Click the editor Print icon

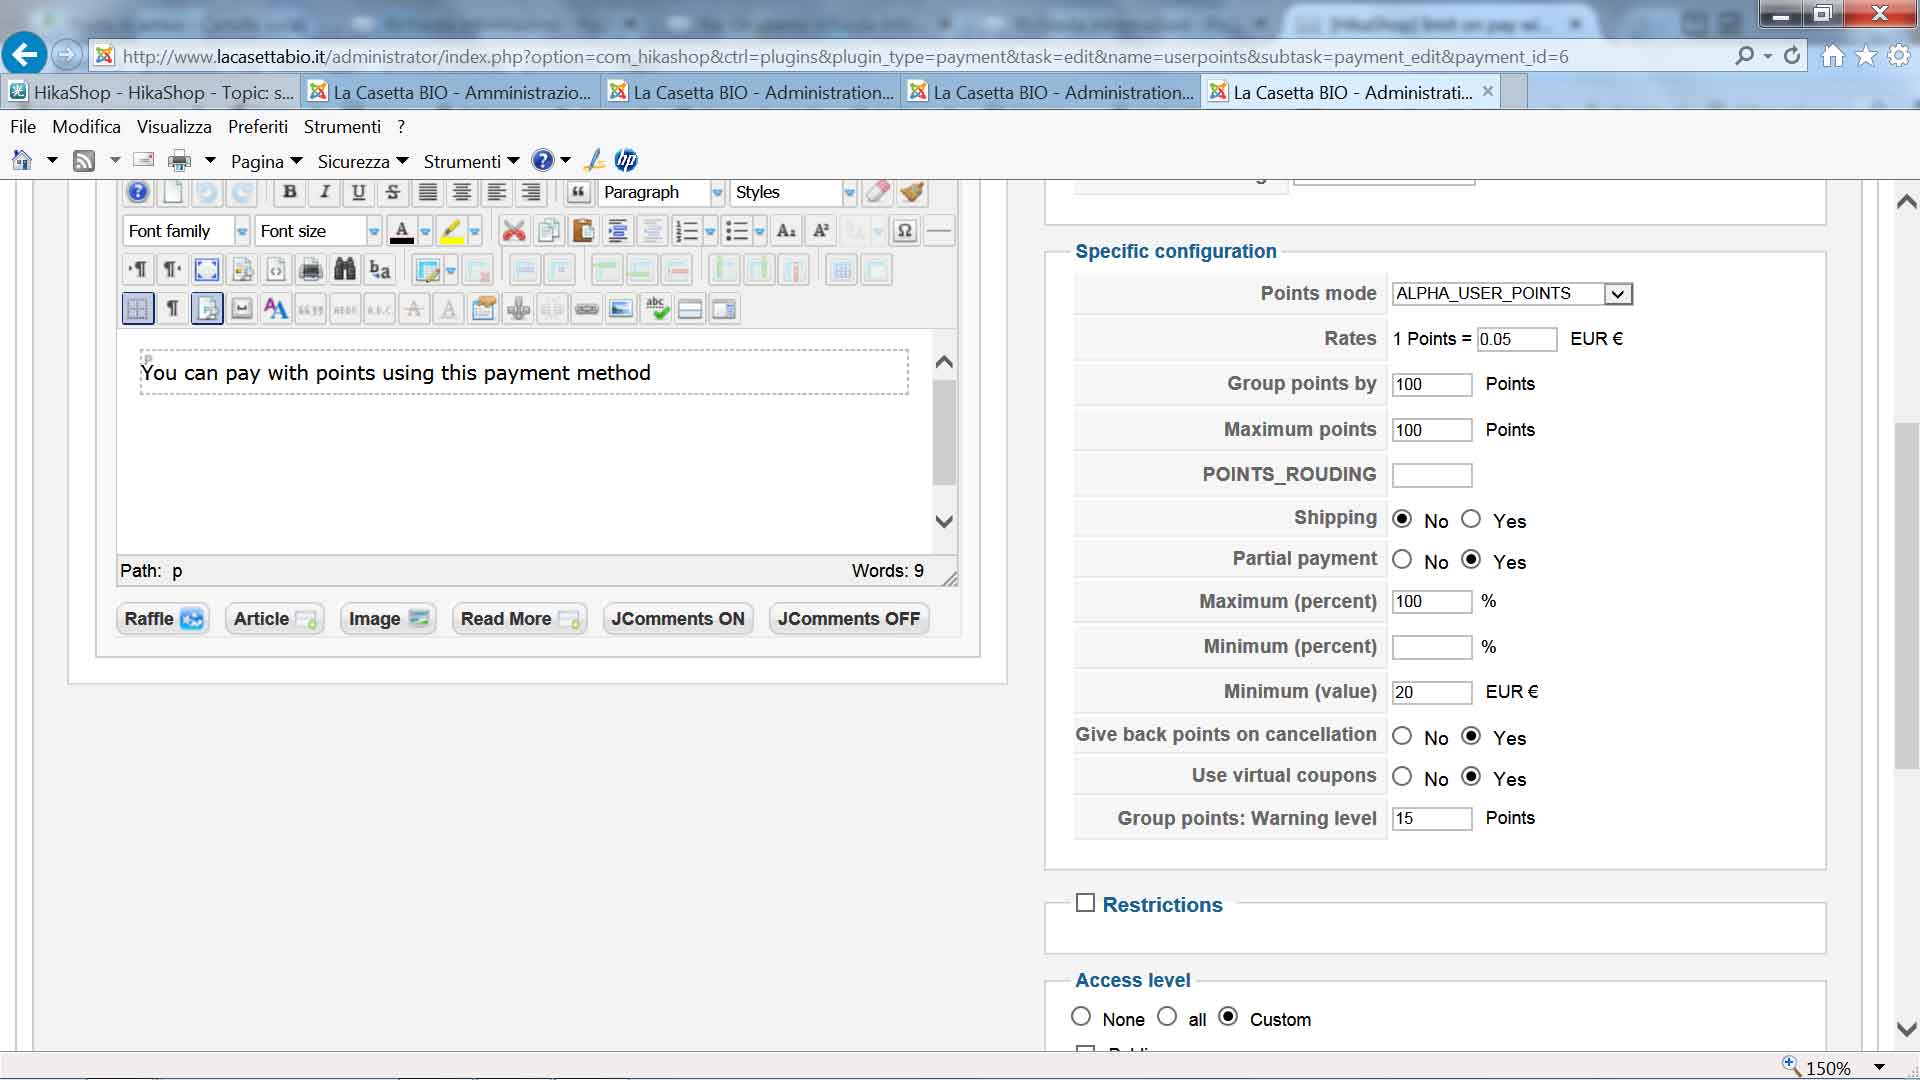[x=311, y=270]
